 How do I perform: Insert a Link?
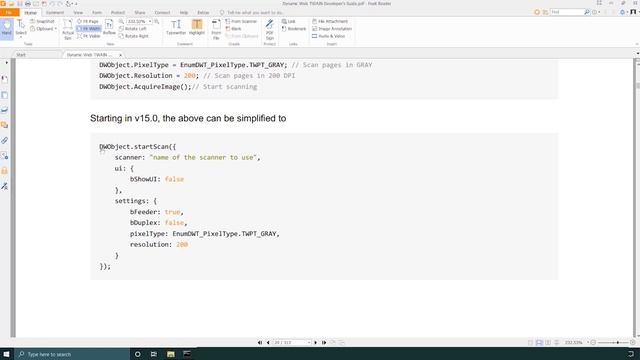pyautogui.click(x=289, y=21)
